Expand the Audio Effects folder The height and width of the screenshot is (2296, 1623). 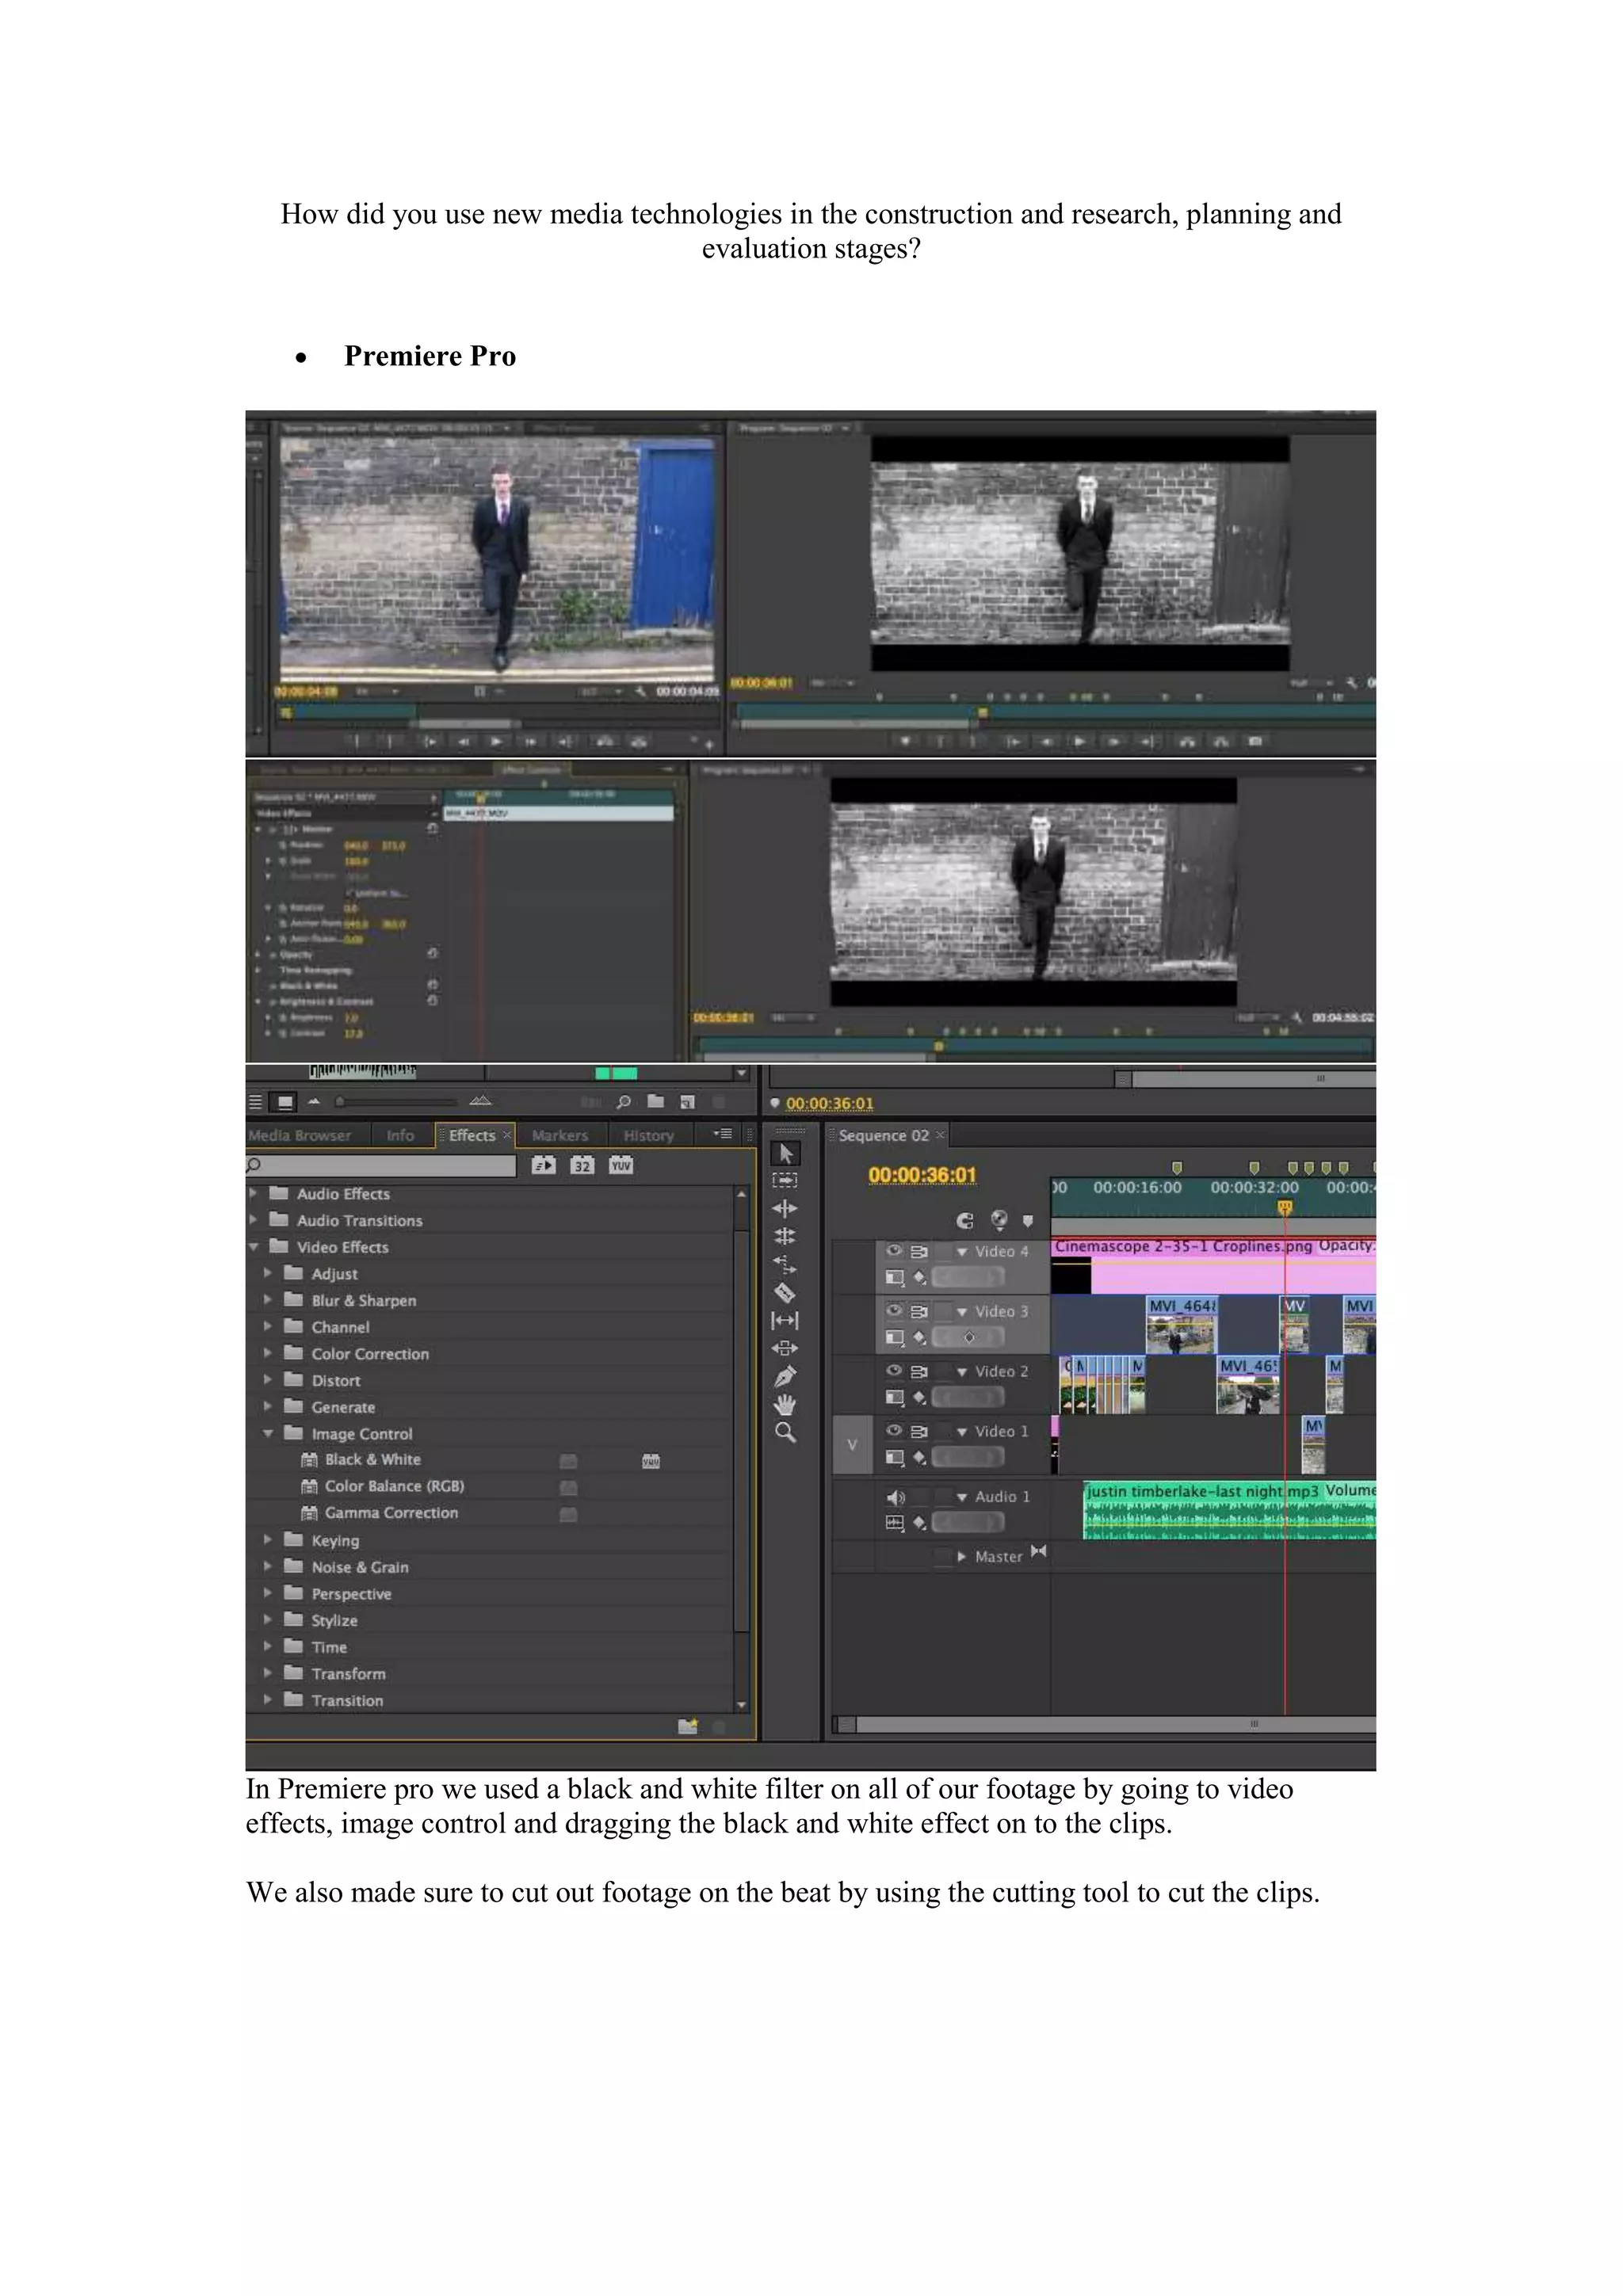253,1193
